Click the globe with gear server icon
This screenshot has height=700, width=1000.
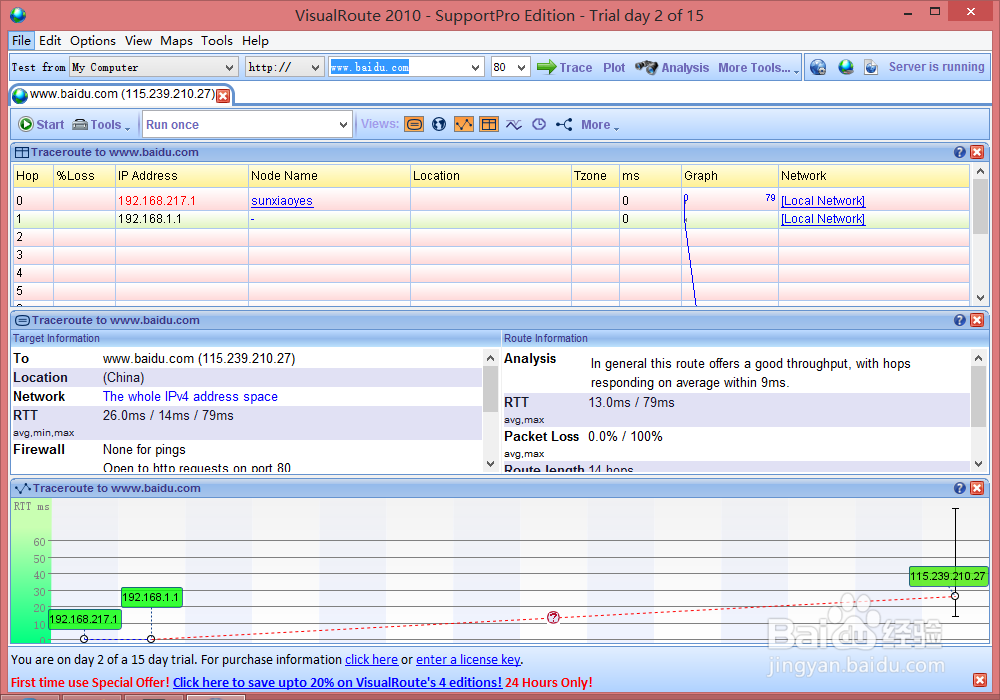pyautogui.click(x=818, y=67)
